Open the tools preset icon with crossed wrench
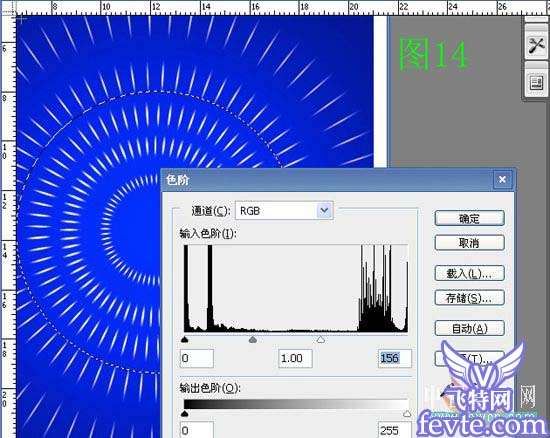Image resolution: width=550 pixels, height=438 pixels. pos(536,45)
